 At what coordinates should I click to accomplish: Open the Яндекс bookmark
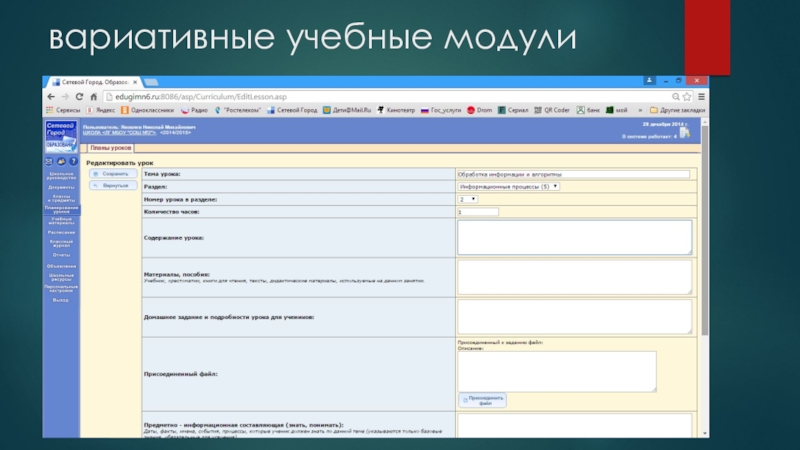tap(101, 110)
